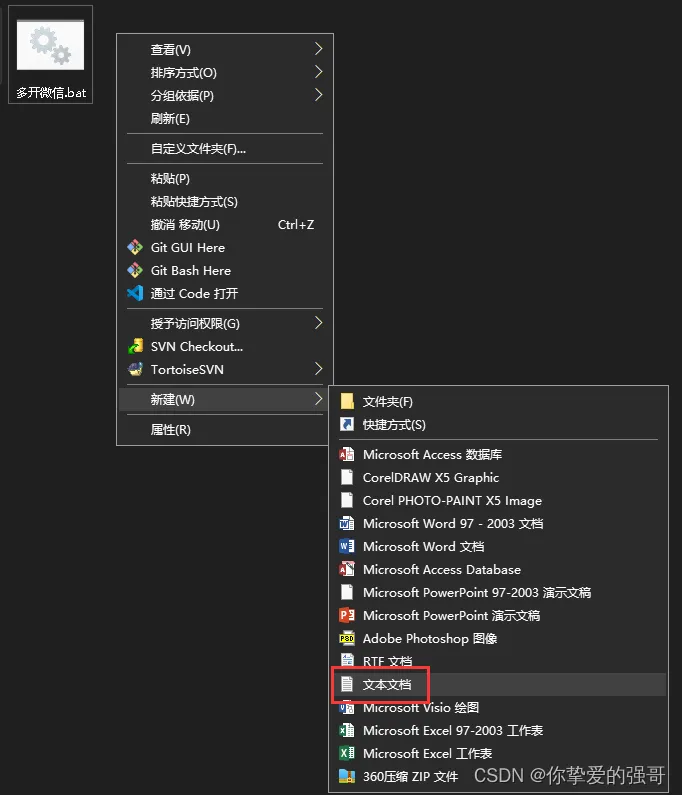The image size is (682, 795).
Task: Click the 授予访问权限(G) label
Action: coord(195,323)
